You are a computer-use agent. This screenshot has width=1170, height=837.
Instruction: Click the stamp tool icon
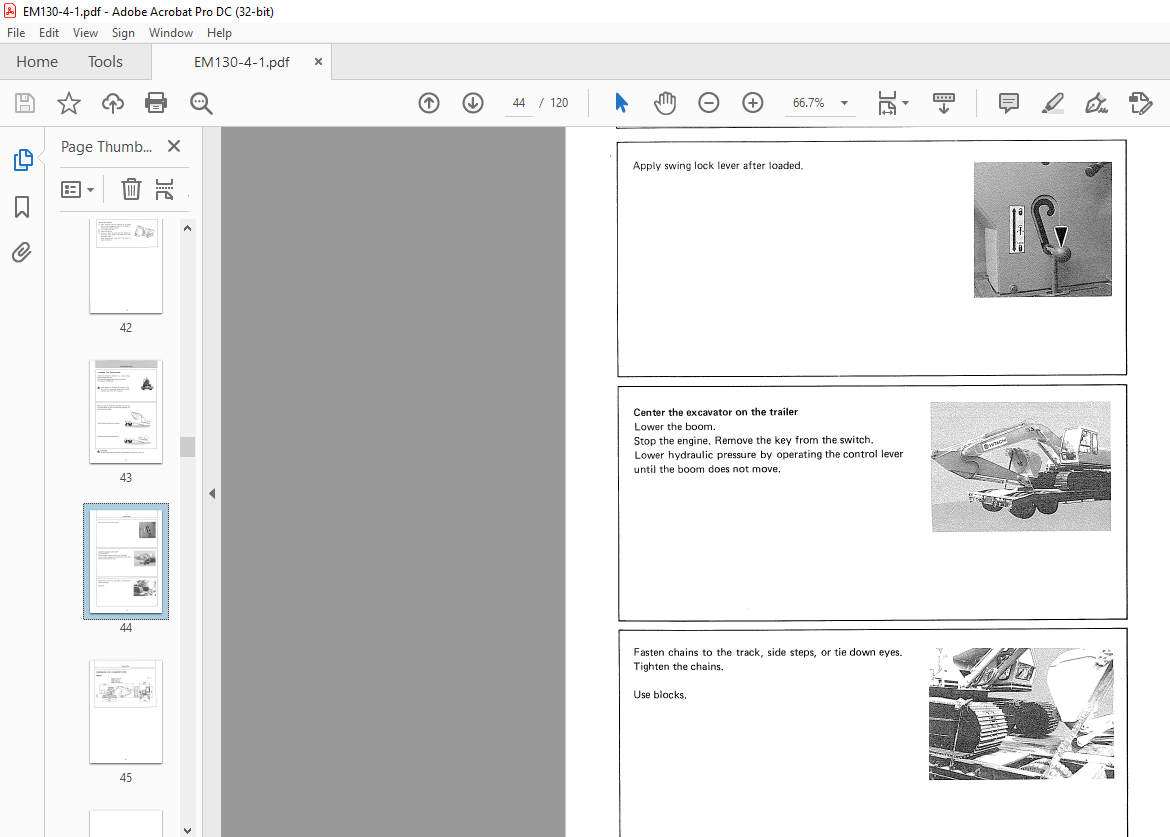pos(1141,103)
